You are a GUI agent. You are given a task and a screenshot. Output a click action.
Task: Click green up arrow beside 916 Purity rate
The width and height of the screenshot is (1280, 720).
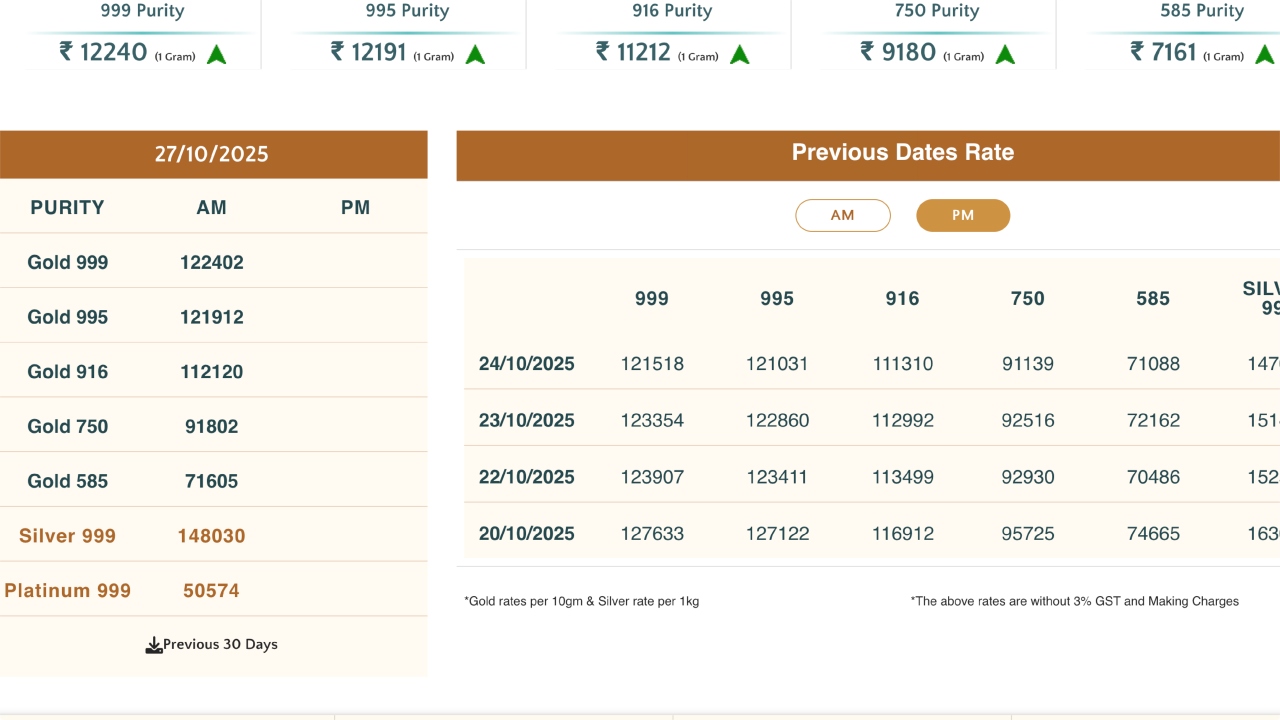click(740, 55)
